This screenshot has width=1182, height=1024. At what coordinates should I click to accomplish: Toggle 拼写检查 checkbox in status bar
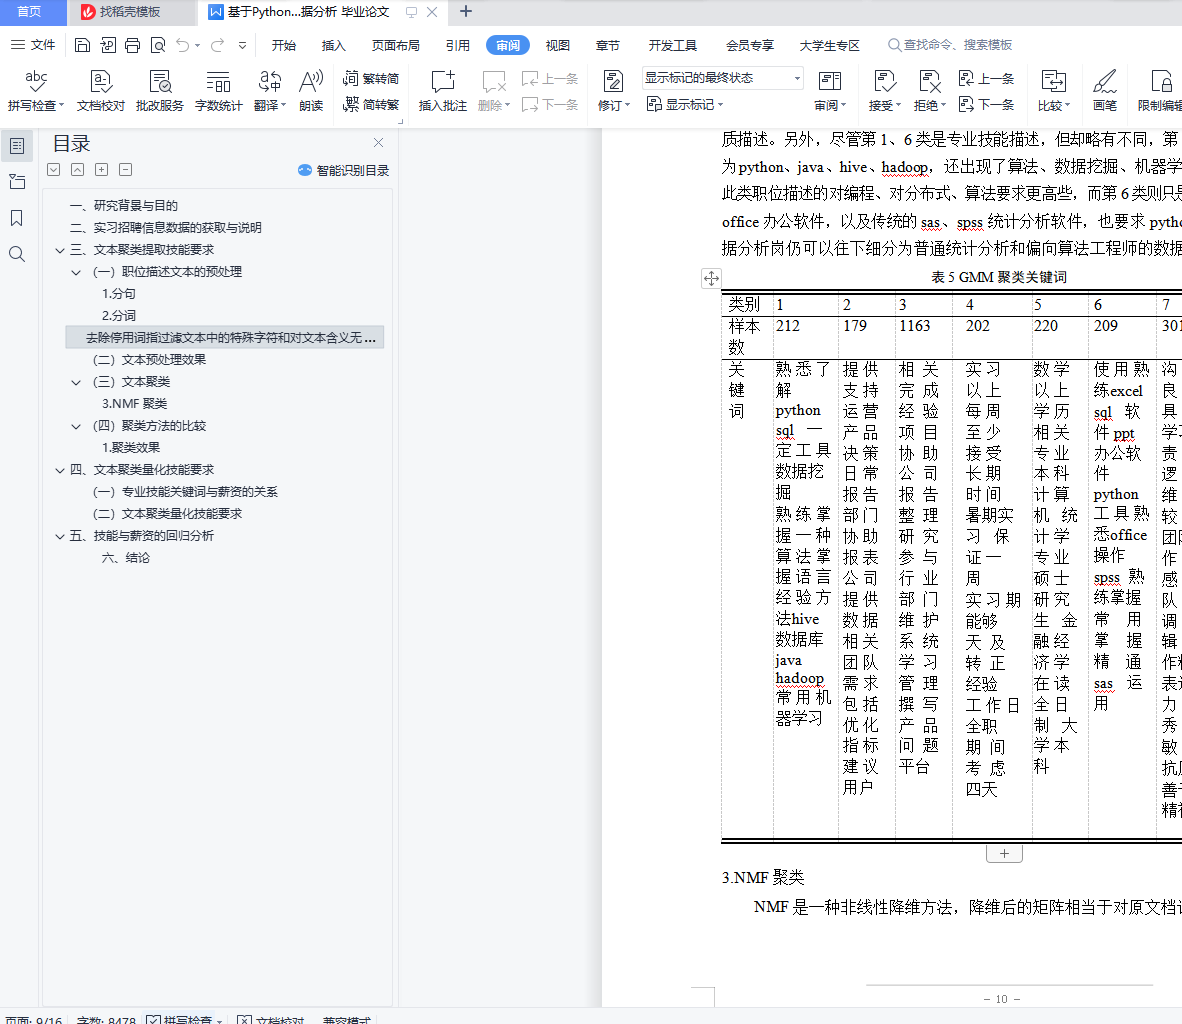click(153, 1019)
